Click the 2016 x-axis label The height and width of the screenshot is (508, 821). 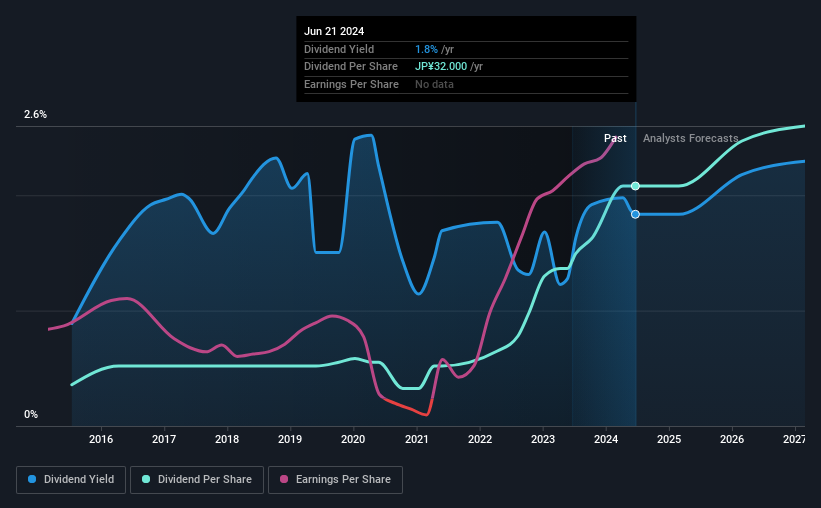(x=101, y=439)
